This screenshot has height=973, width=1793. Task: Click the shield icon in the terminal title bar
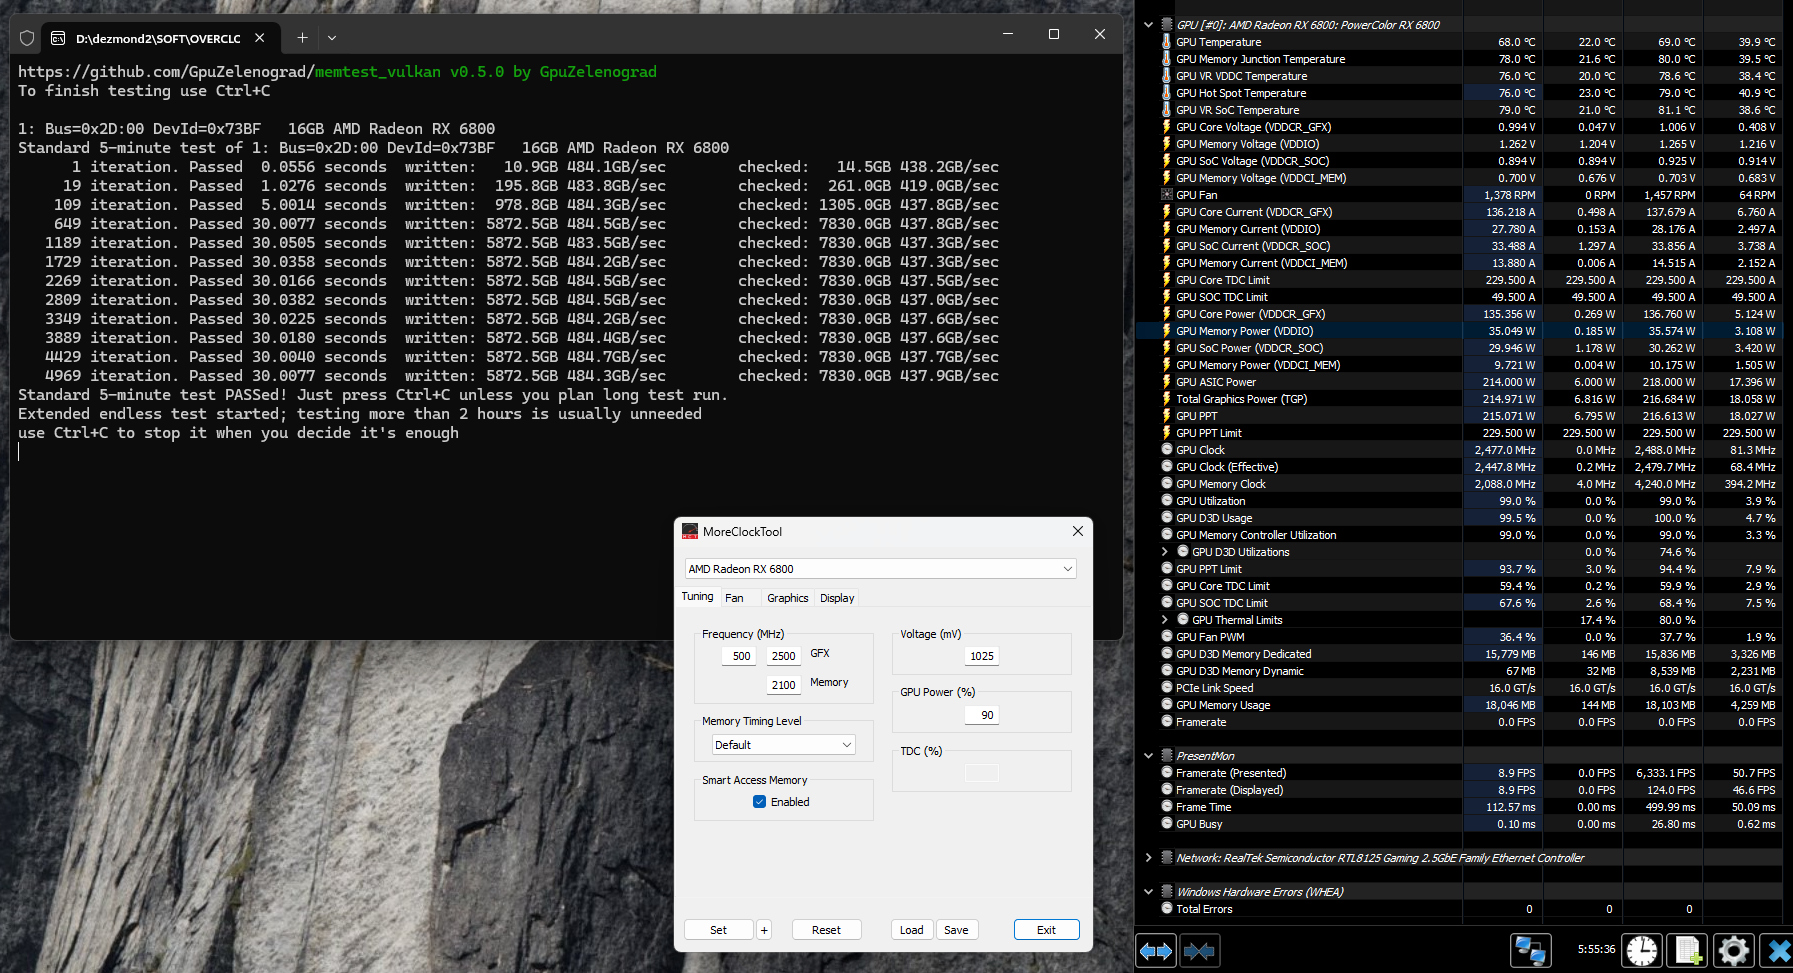pos(27,38)
